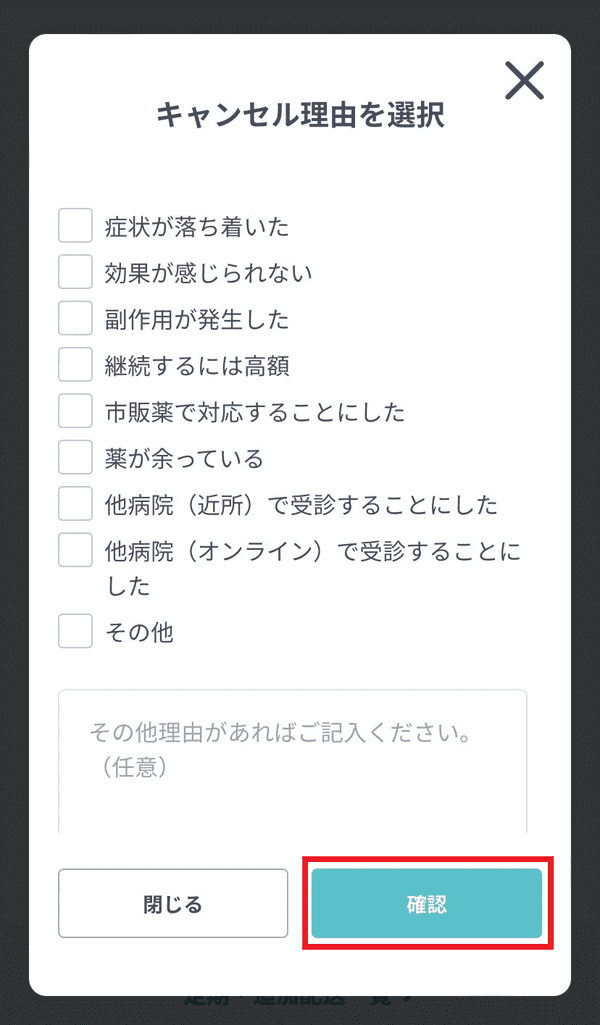600x1025 pixels.
Task: Click the その他 label text
Action: click(139, 632)
